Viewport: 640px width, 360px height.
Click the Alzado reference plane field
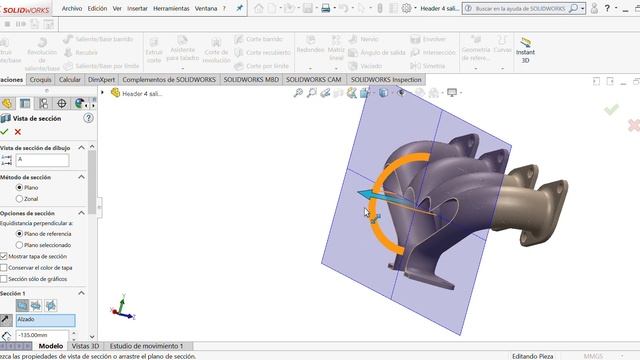(46, 320)
